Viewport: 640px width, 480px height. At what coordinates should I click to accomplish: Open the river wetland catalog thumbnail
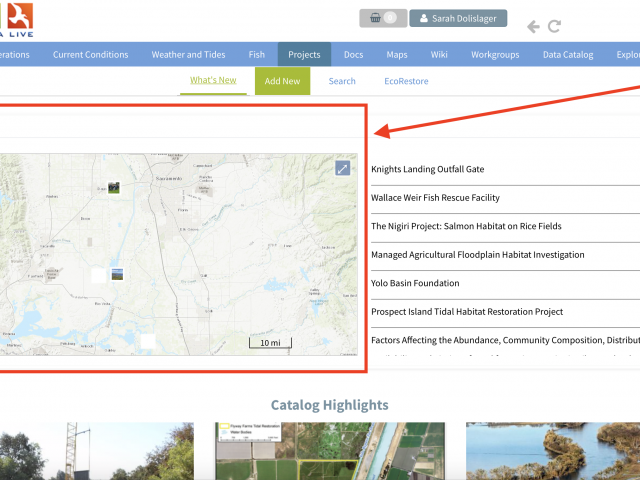553,451
